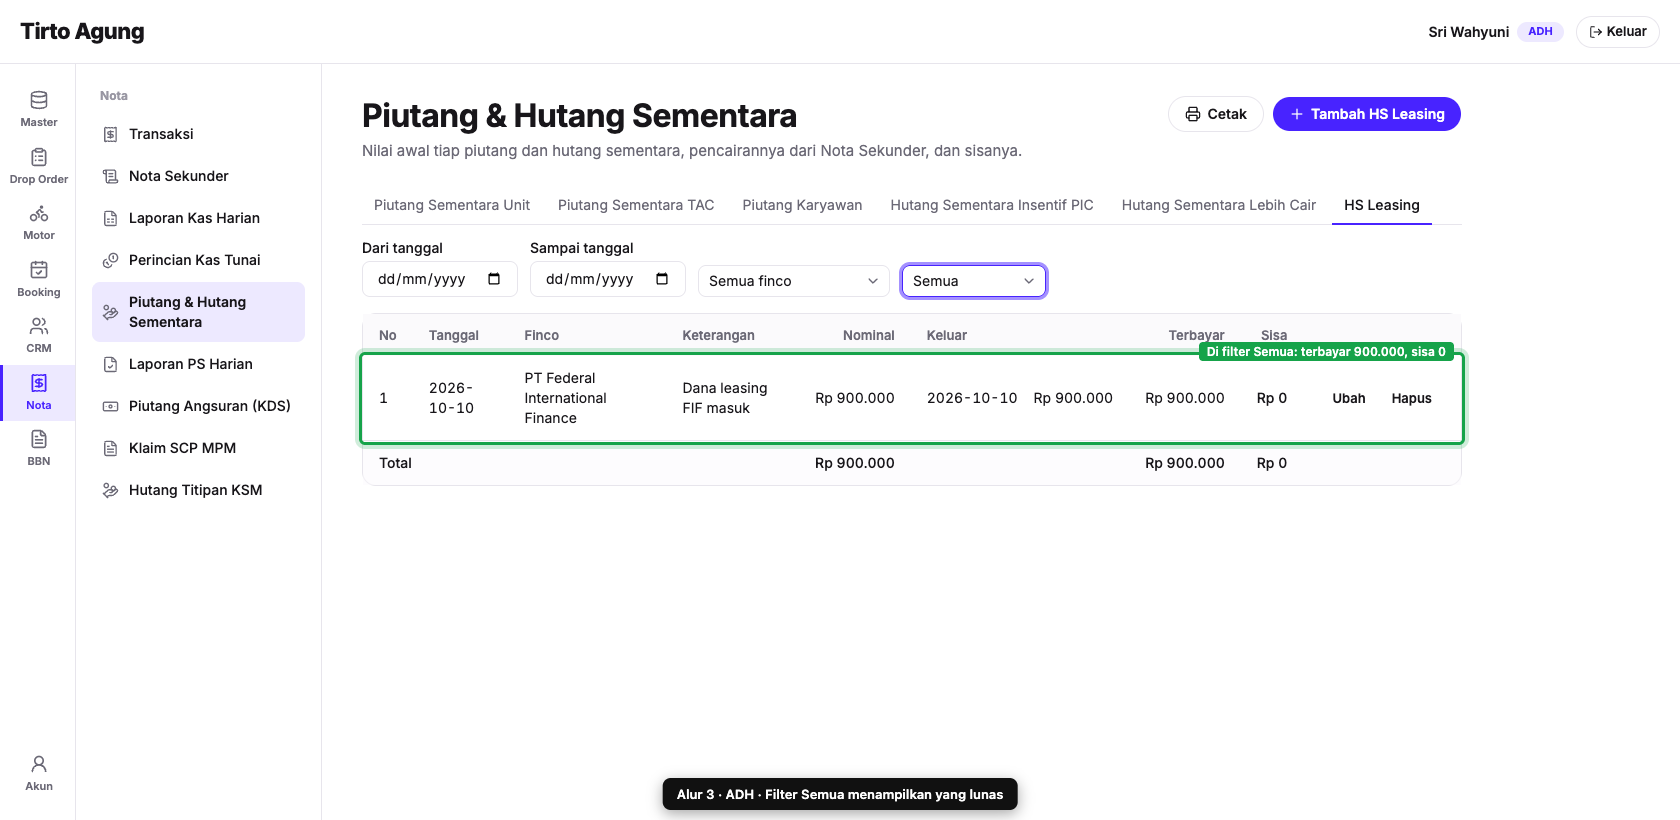The width and height of the screenshot is (1680, 820).
Task: Open the Akun account page
Action: pyautogui.click(x=38, y=773)
